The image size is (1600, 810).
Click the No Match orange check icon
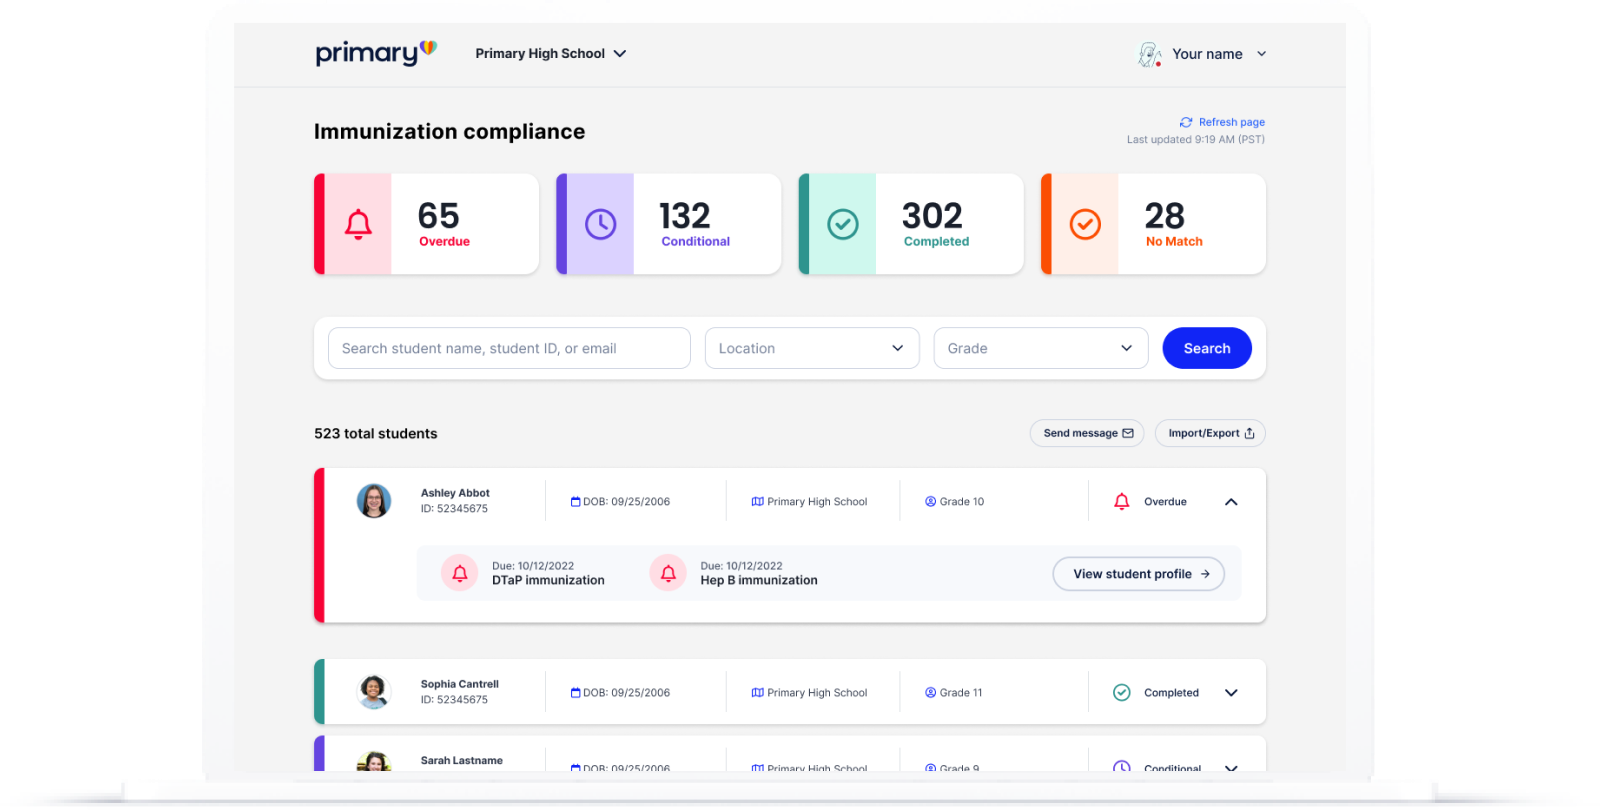(1085, 224)
